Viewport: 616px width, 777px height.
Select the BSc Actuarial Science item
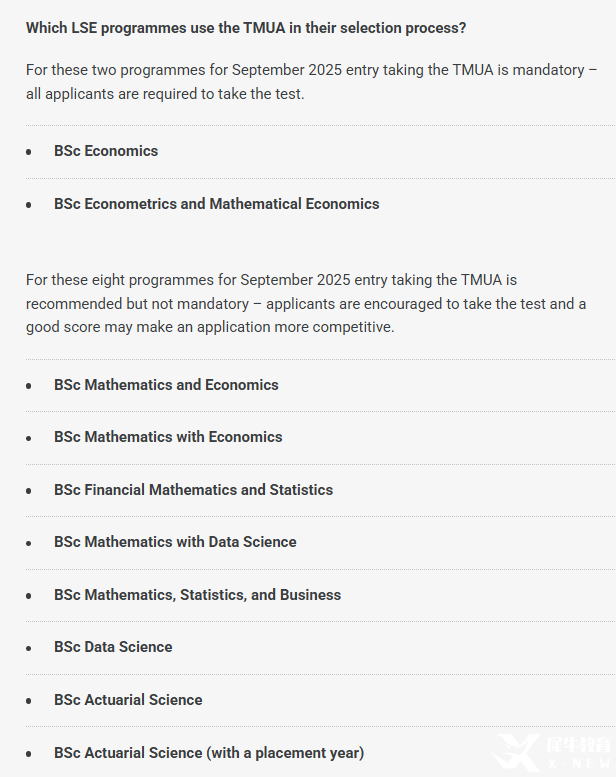128,700
